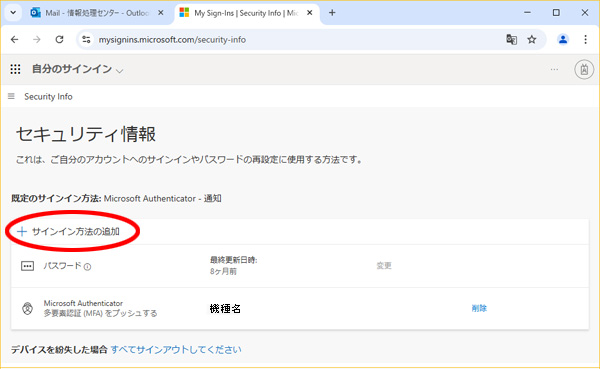View site information icon in address bar
Viewport: 600px width, 369px height.
[x=86, y=39]
